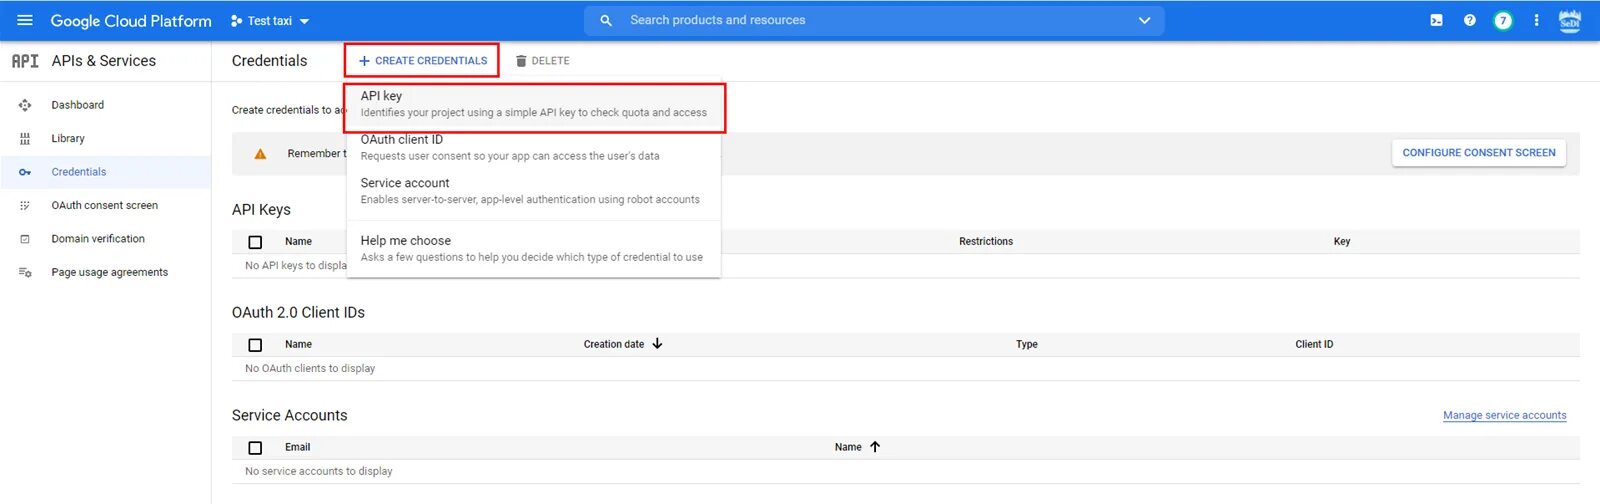1600x504 pixels.
Task: Choose OAuth client ID option
Action: pyautogui.click(x=534, y=148)
